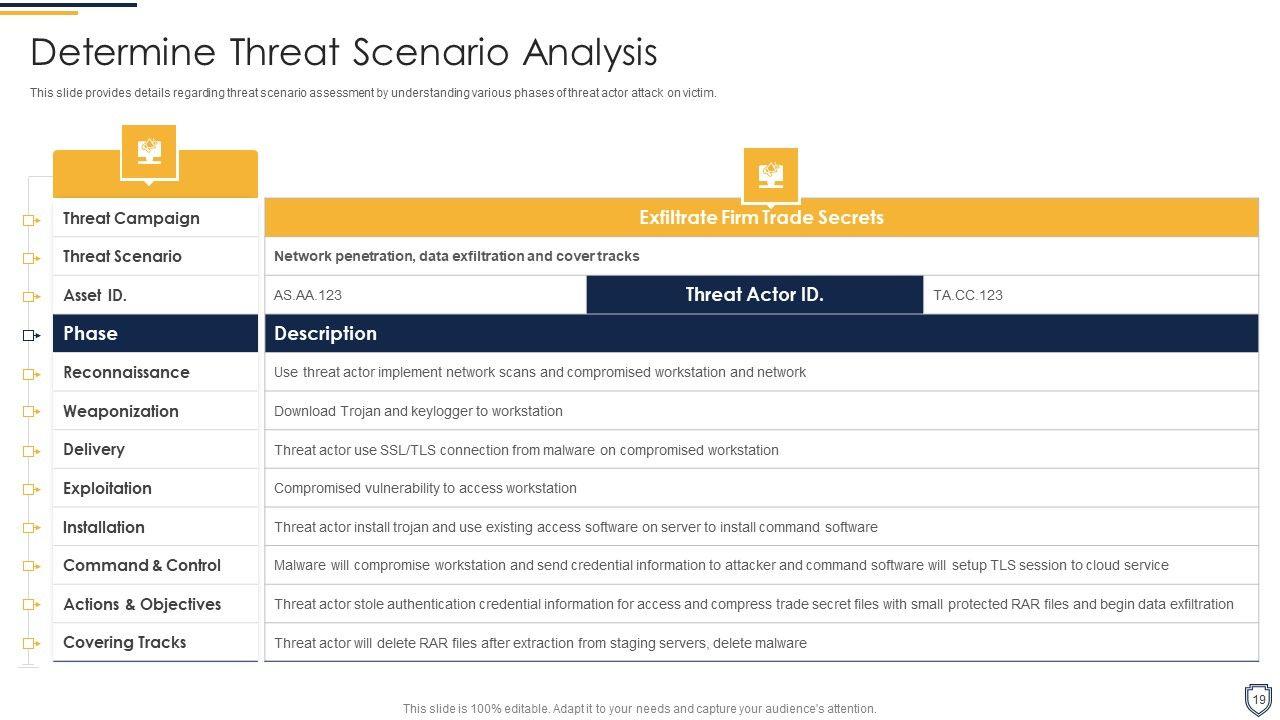Click the Installation phase row label
1280x720 pixels.
click(x=104, y=528)
